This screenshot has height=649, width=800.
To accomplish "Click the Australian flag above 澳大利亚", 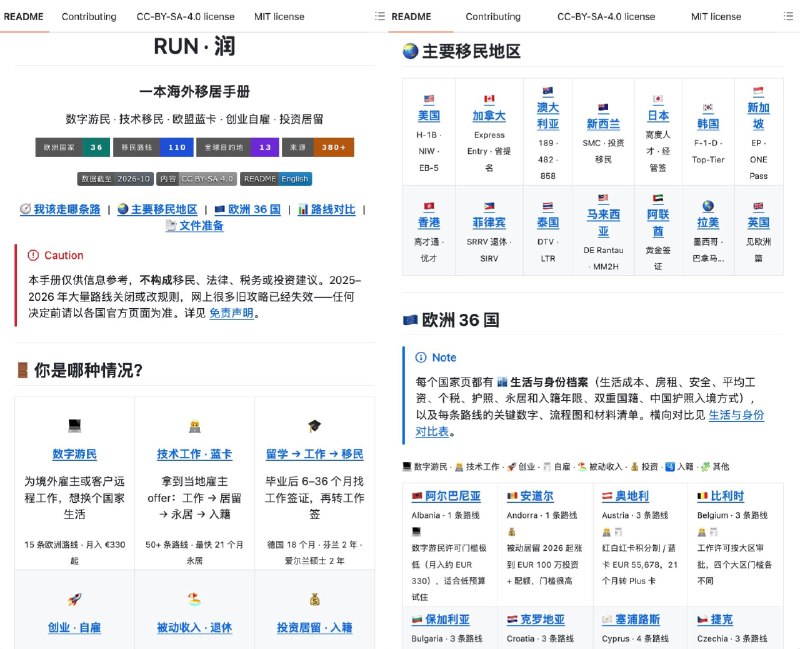I will (x=547, y=91).
